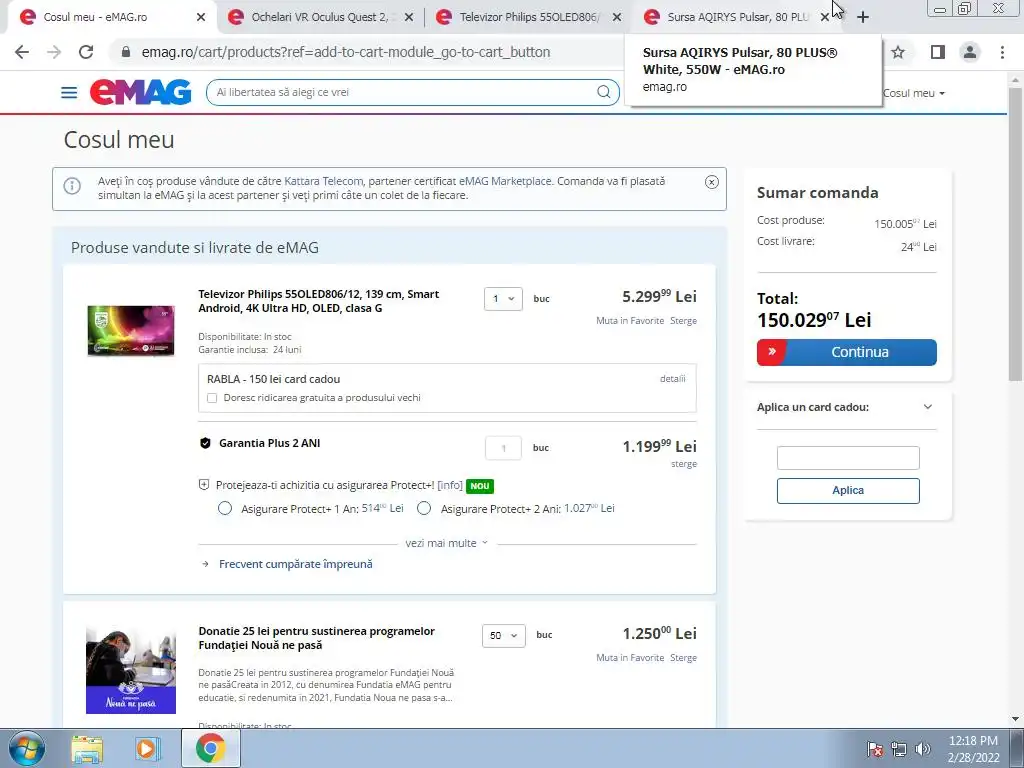Open File Explorer from the taskbar
Screen dimensions: 1024x768
87,748
